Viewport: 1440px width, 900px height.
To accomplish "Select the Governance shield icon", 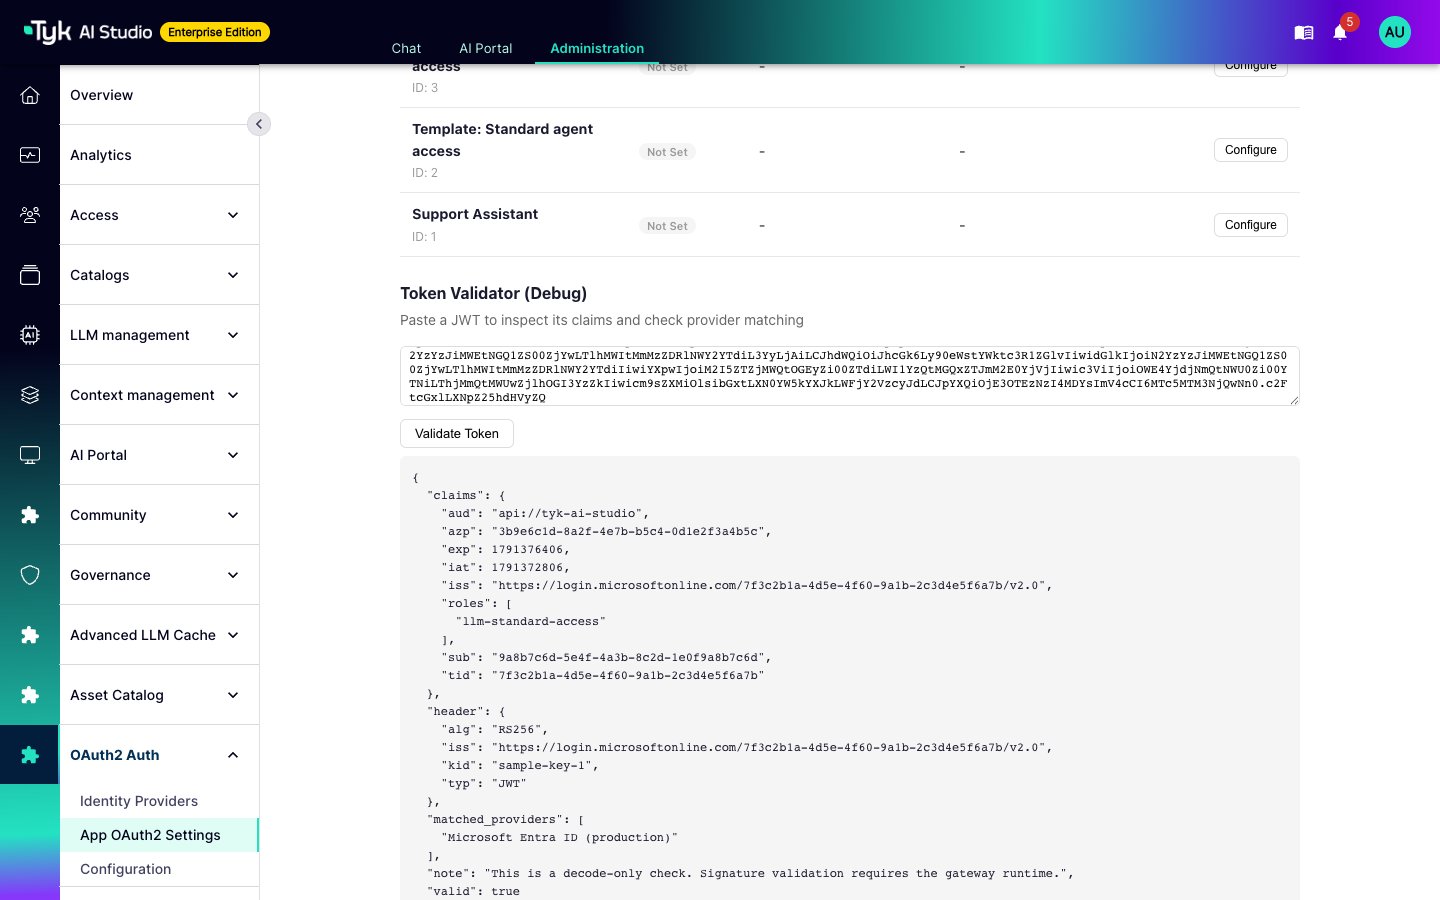I will tap(30, 575).
